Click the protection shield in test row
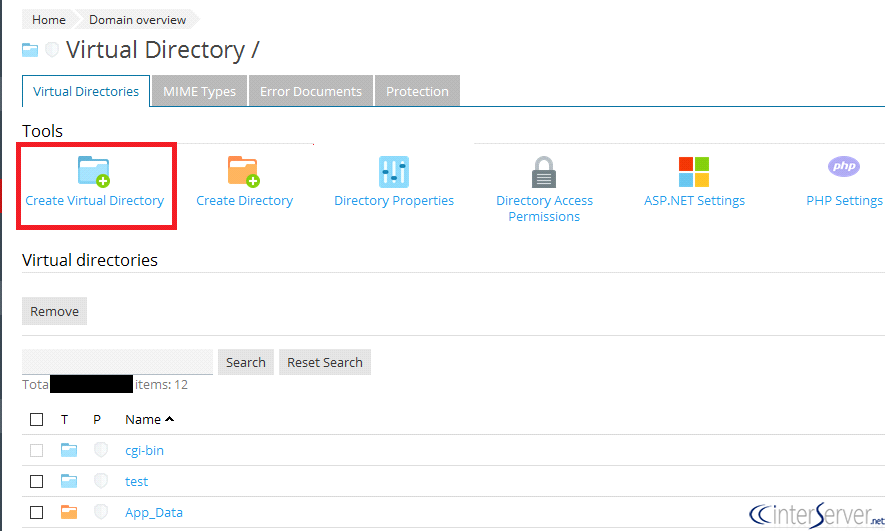Screen dimensions: 885x531 (x=101, y=481)
